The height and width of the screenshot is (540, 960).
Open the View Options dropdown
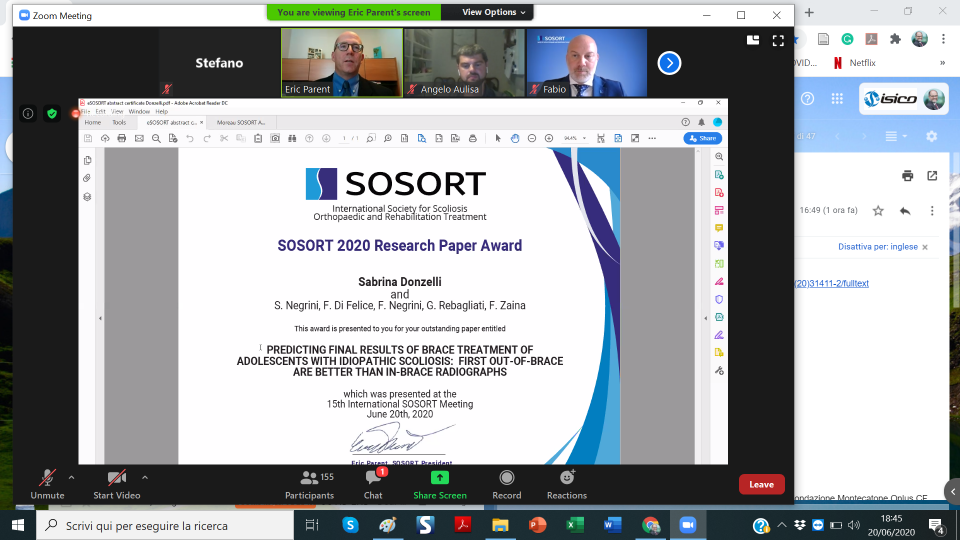click(x=493, y=12)
